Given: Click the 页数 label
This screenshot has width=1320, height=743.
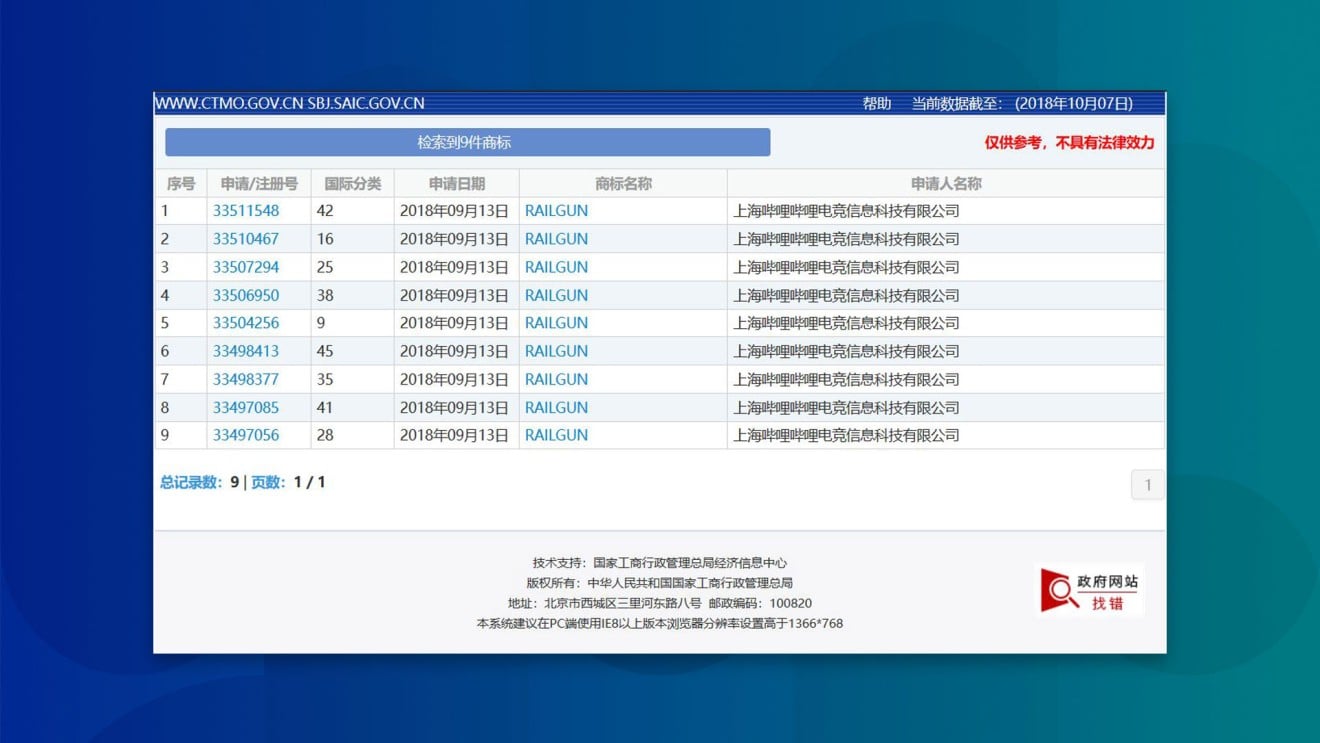Looking at the screenshot, I should tap(267, 482).
